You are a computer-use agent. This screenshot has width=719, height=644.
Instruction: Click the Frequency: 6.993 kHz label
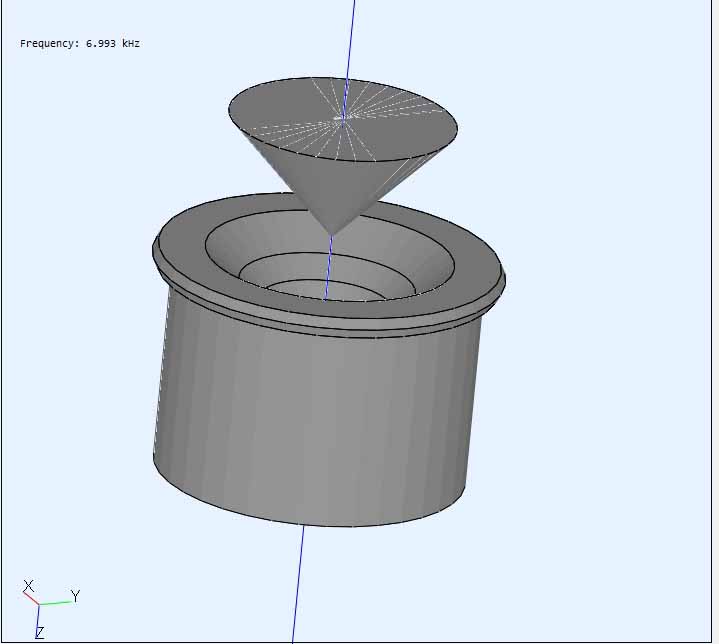point(80,44)
